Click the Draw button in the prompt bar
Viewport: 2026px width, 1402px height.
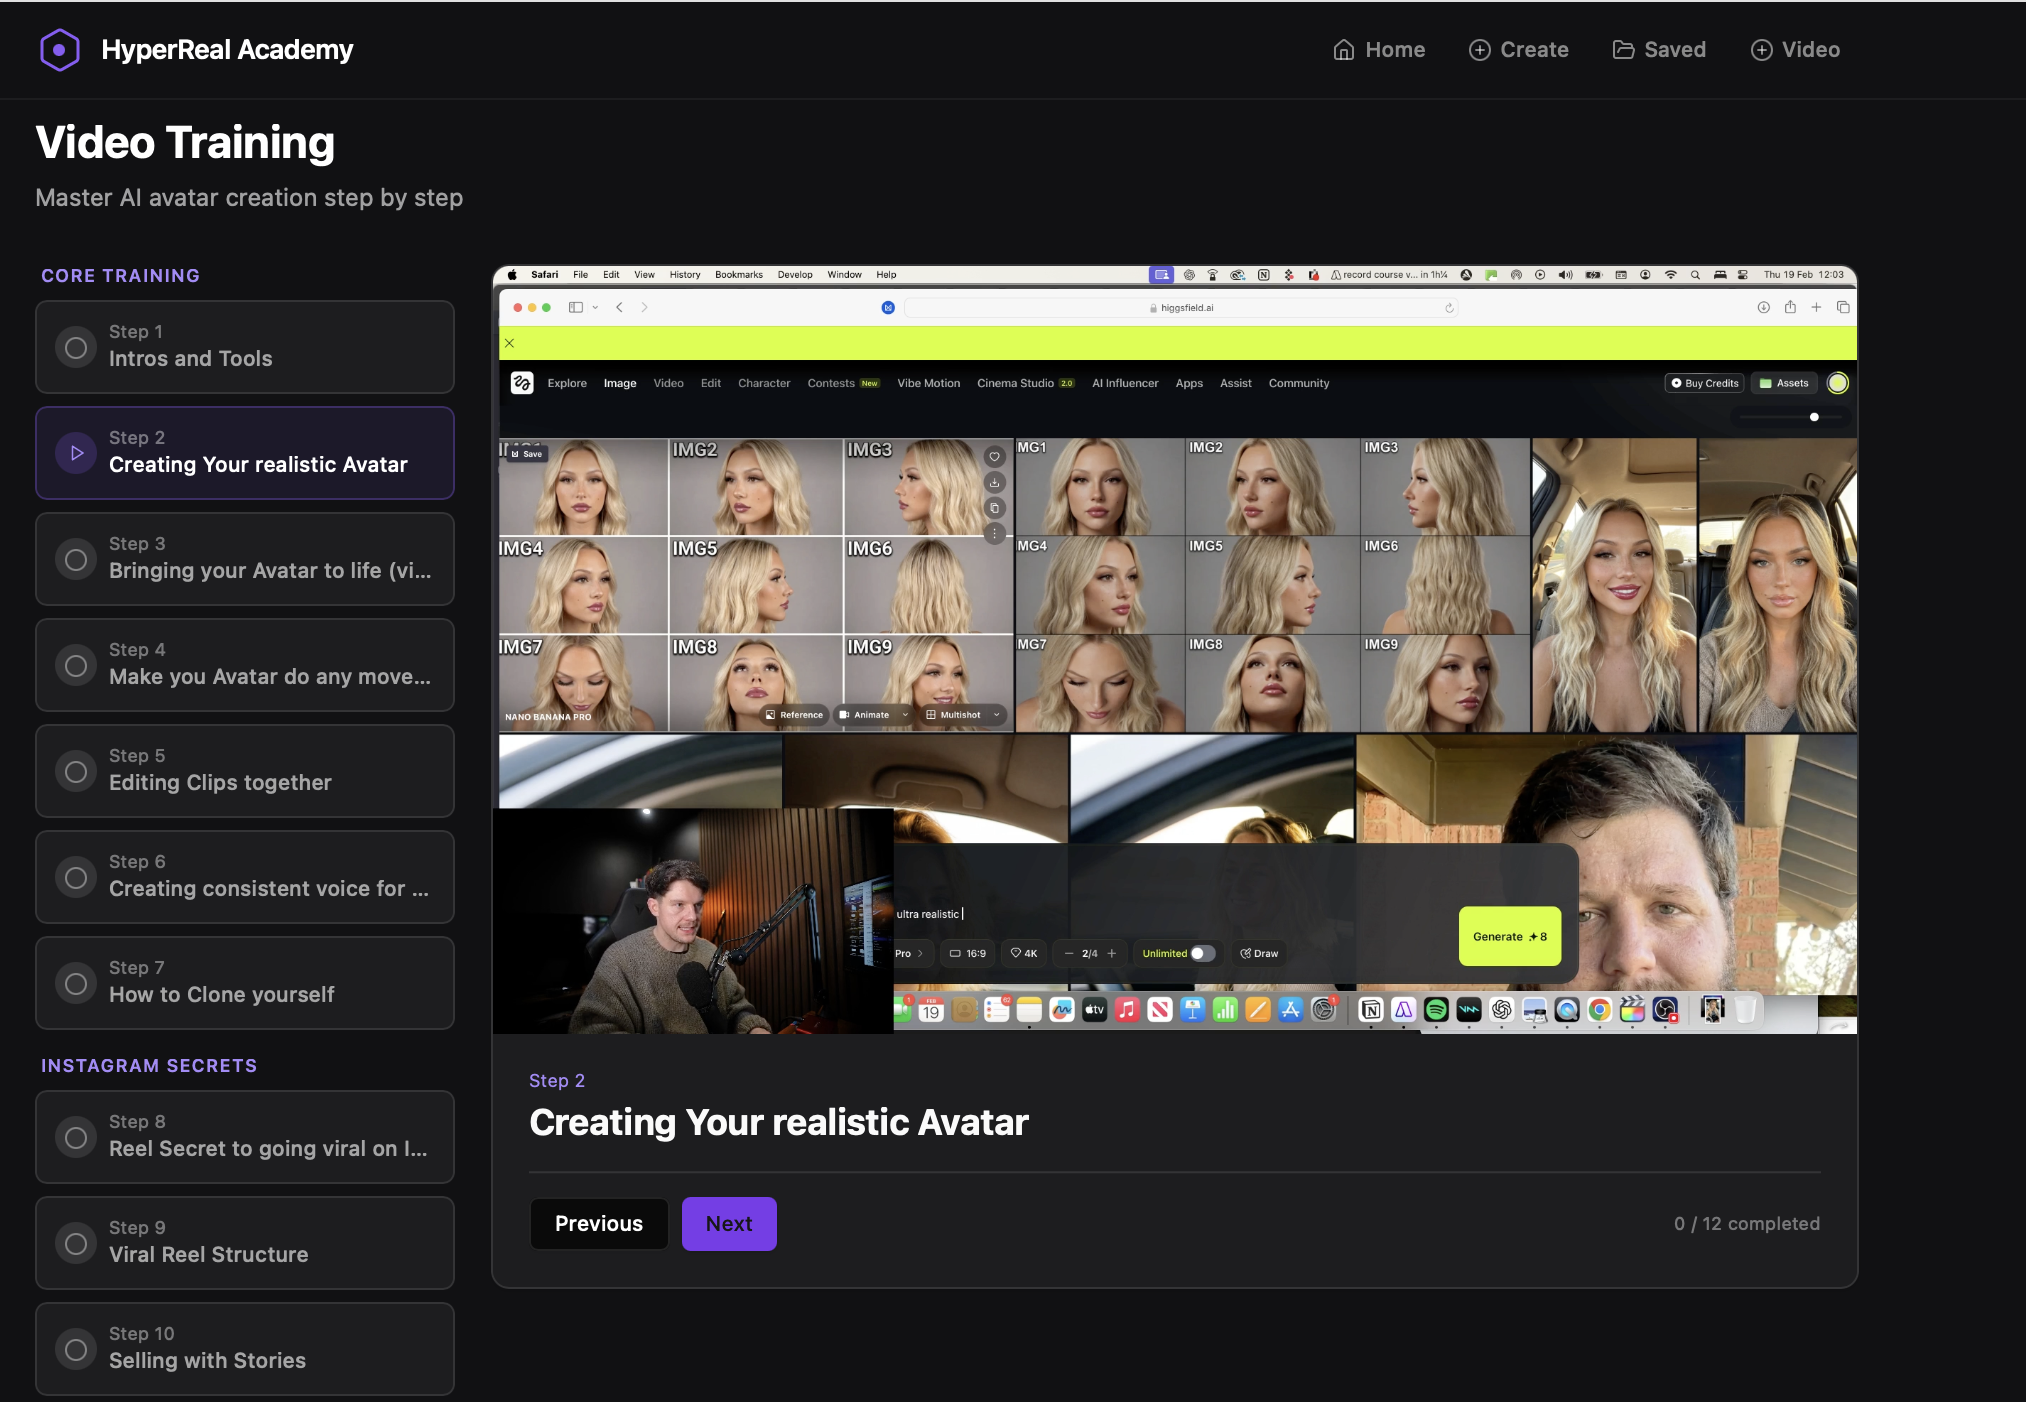coord(1259,953)
